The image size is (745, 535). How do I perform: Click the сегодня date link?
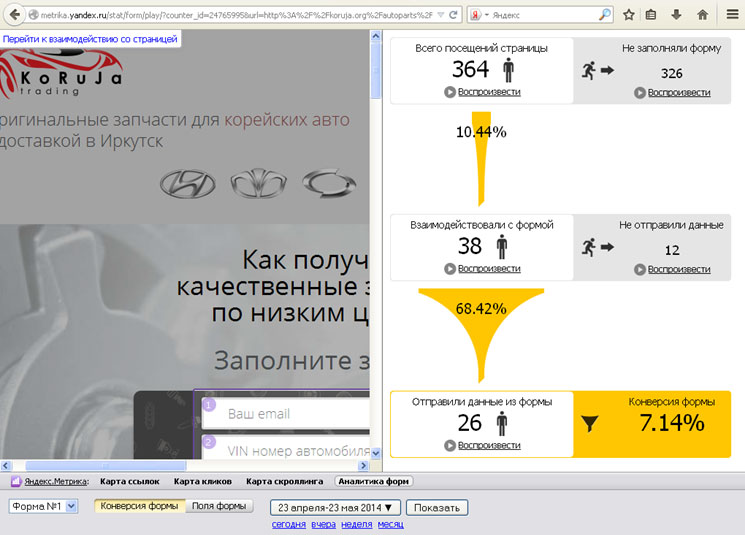(x=289, y=524)
